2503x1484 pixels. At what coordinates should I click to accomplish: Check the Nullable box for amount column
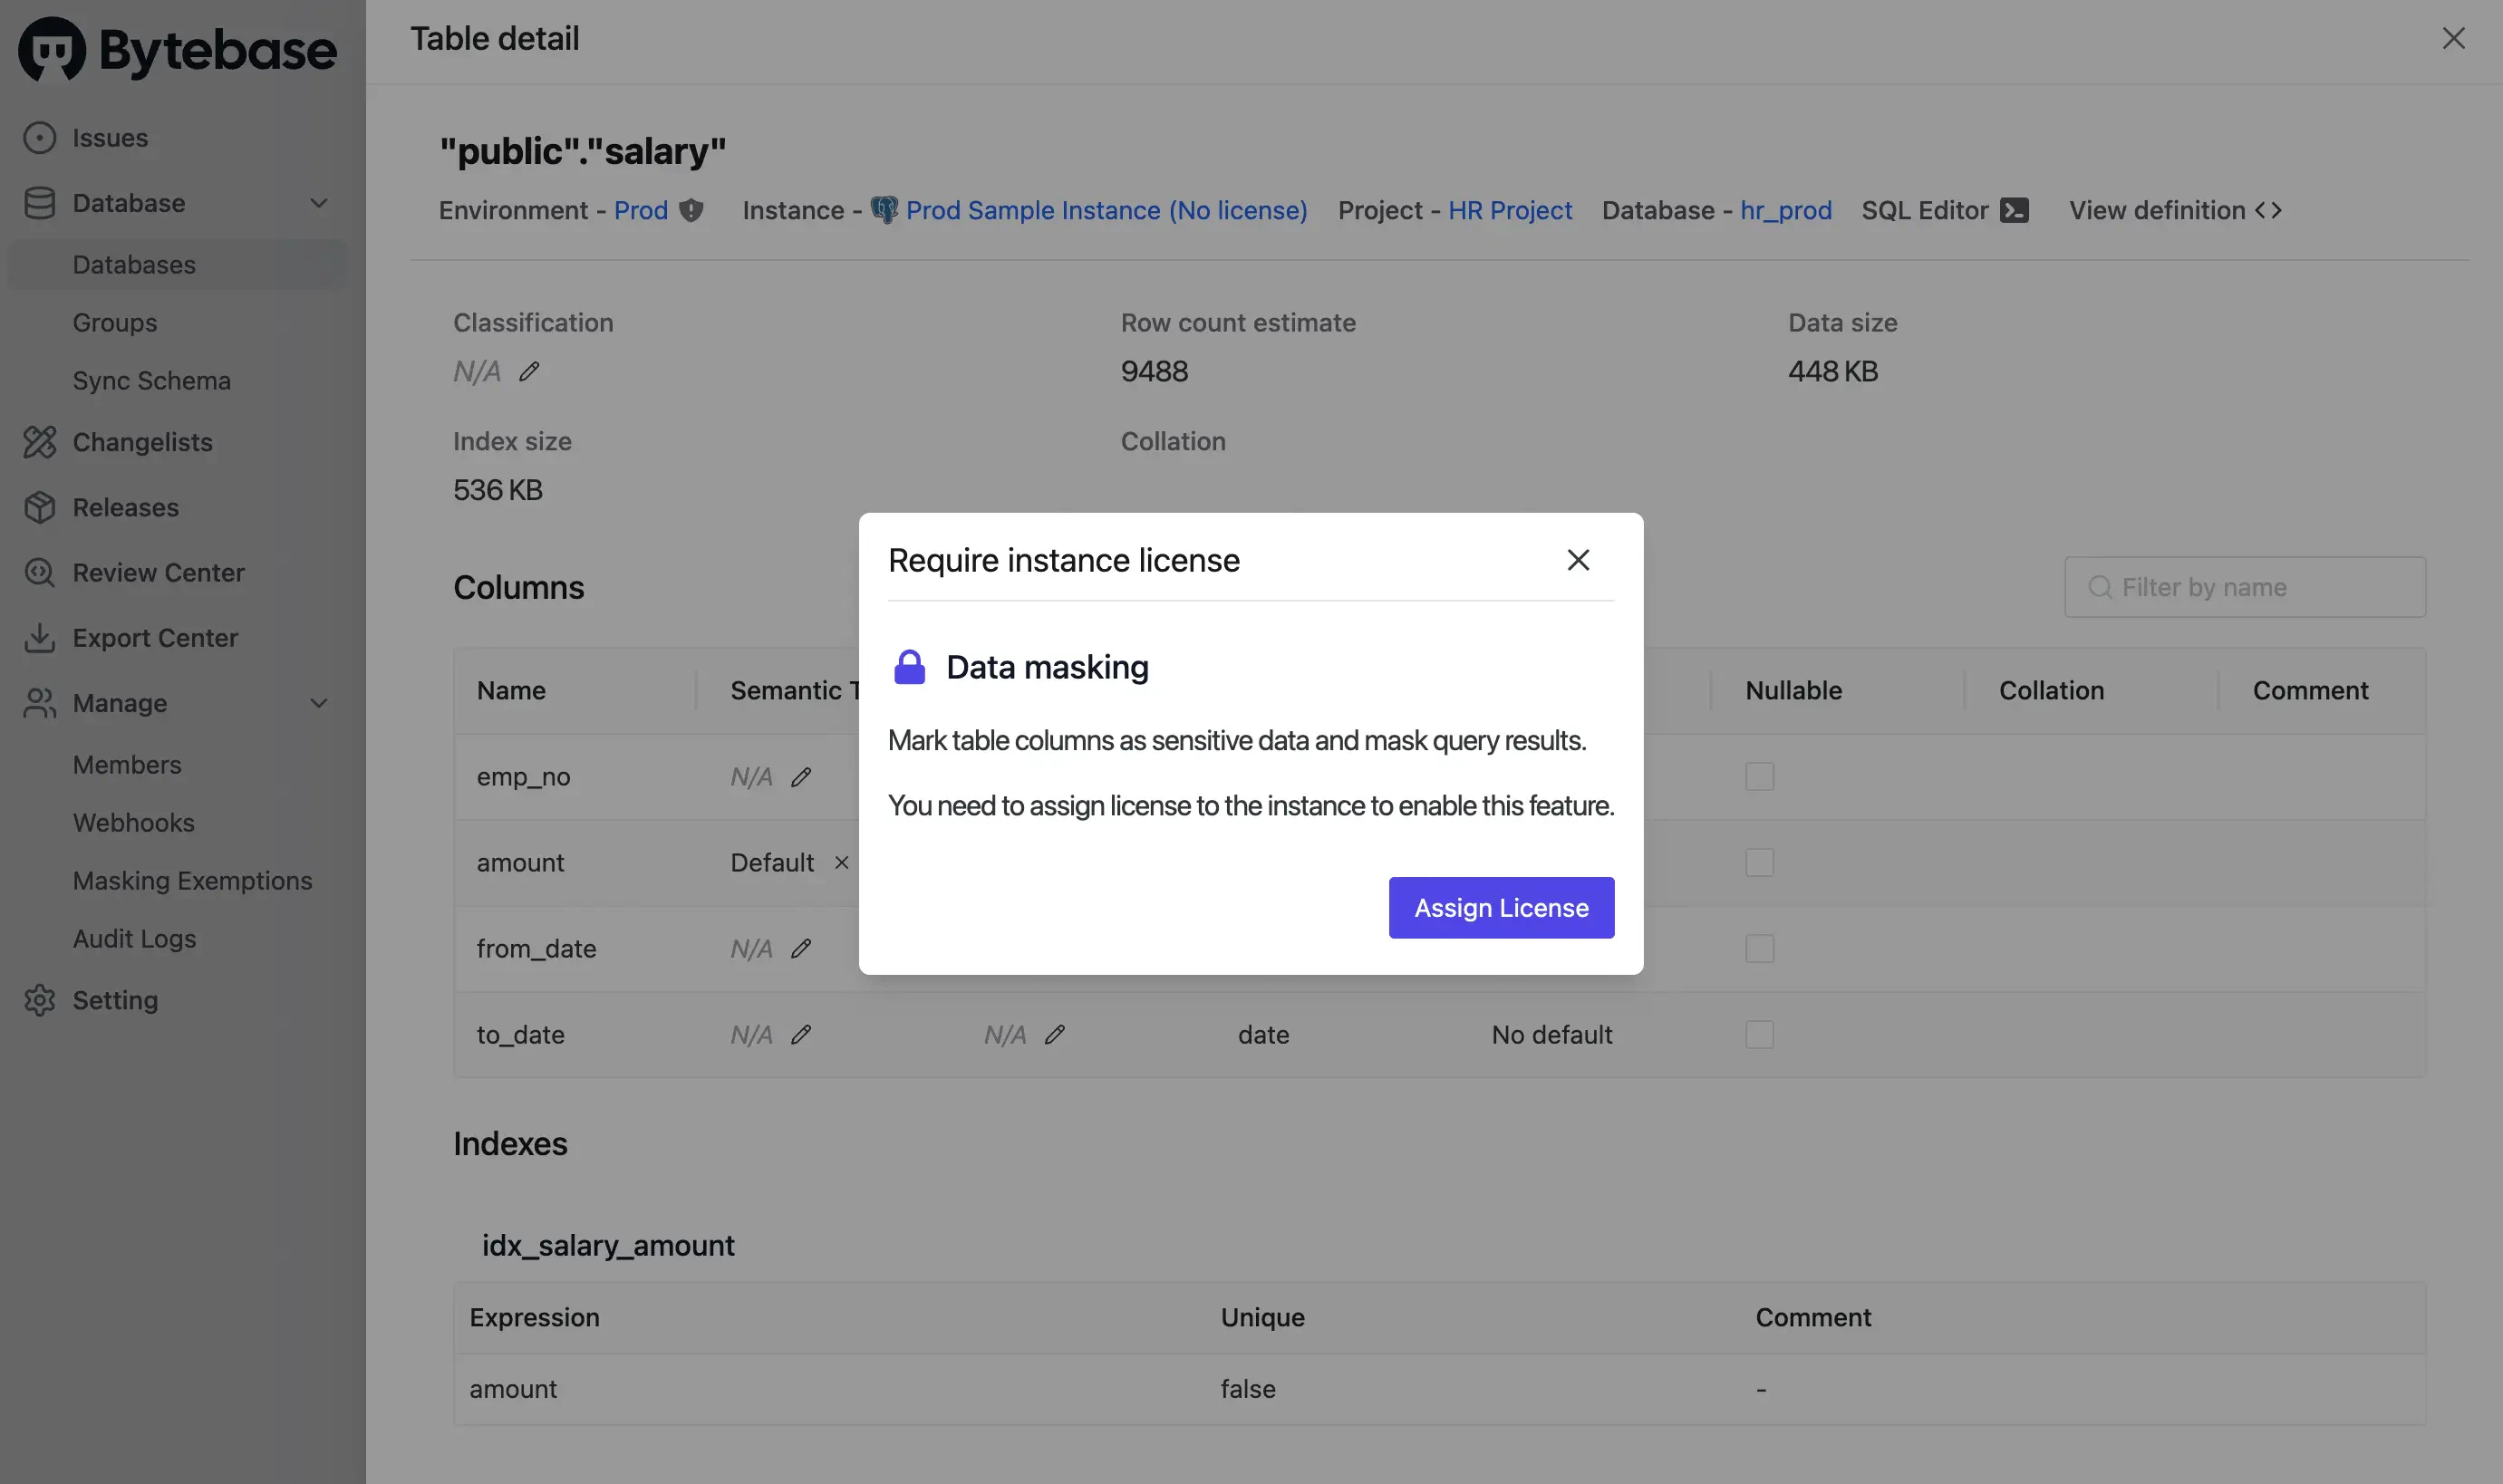click(x=1759, y=862)
